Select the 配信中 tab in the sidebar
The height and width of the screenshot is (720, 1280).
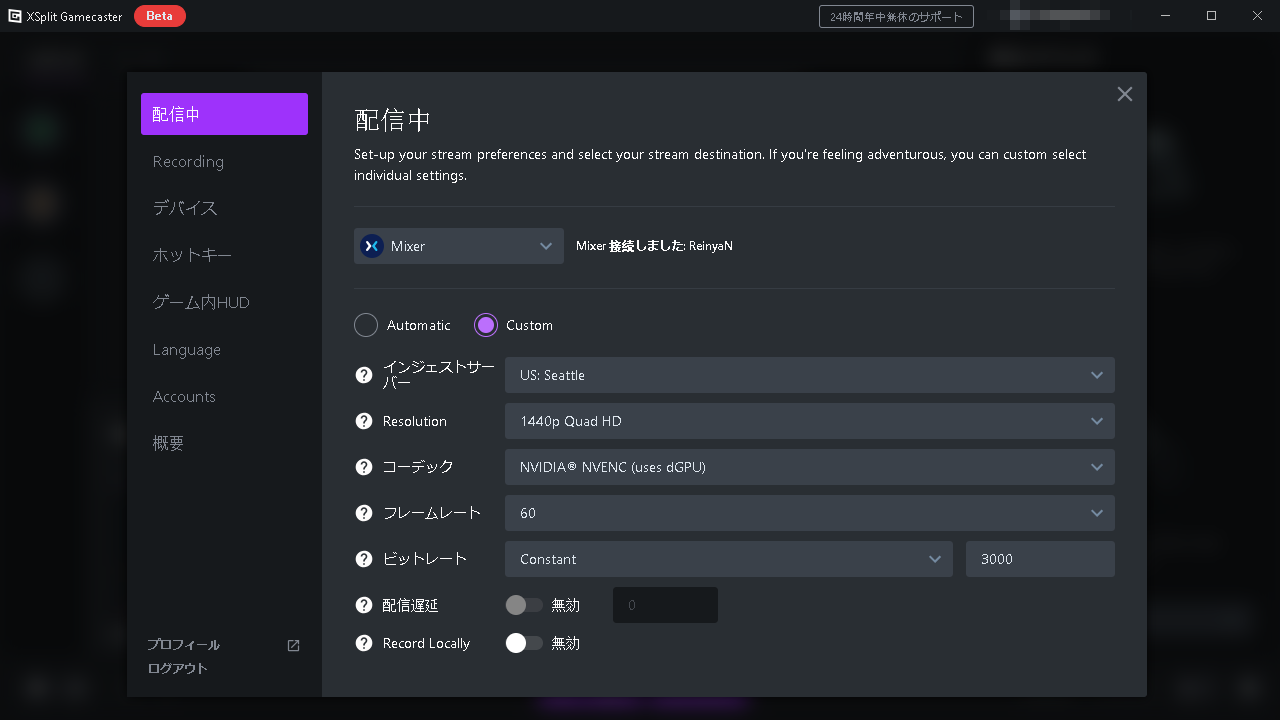[x=224, y=114]
